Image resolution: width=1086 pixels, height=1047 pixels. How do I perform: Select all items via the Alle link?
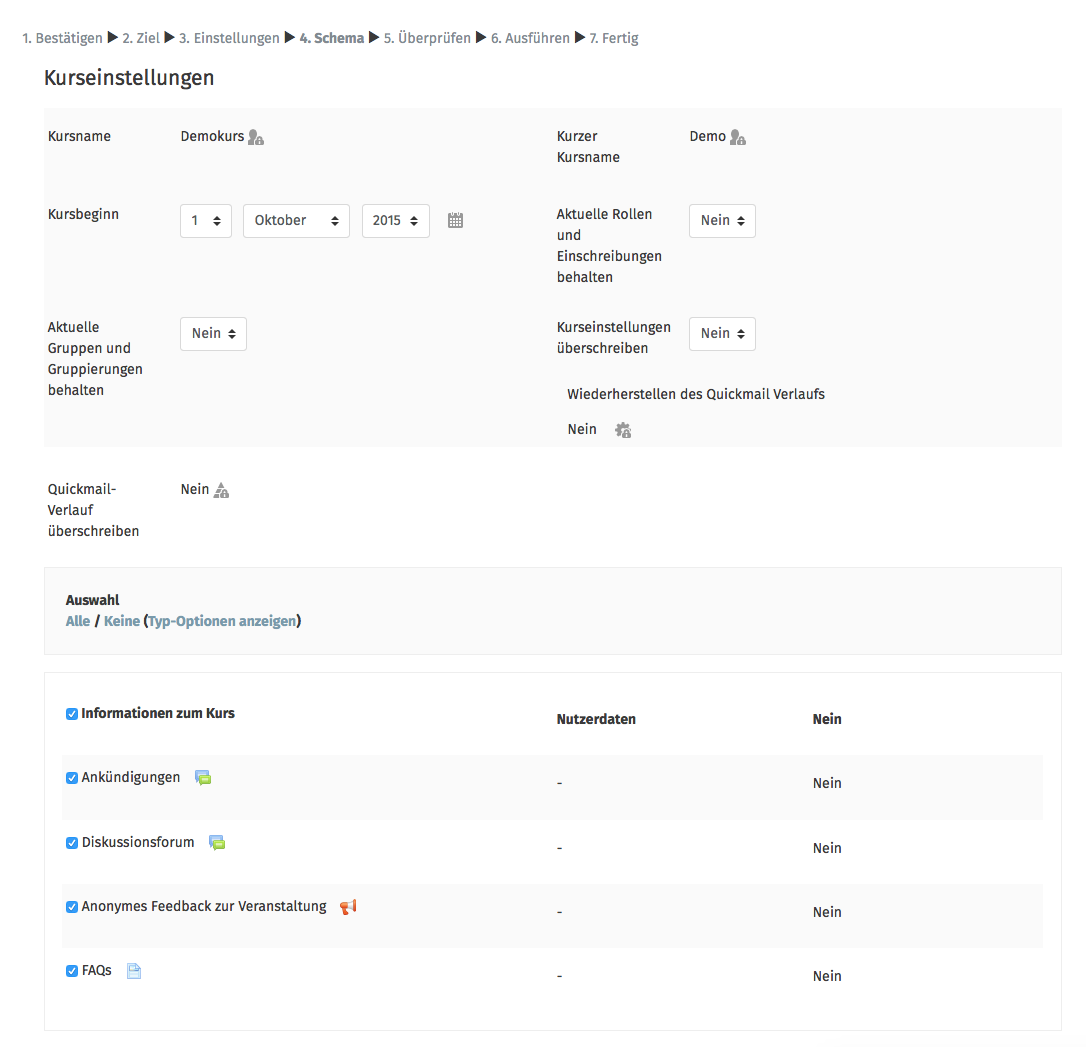(78, 621)
